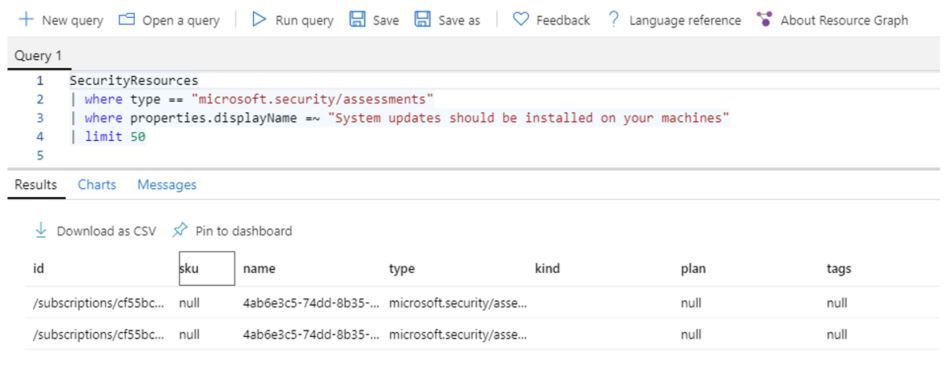Click the second row's name cell
The width and height of the screenshot is (948, 367).
(312, 334)
